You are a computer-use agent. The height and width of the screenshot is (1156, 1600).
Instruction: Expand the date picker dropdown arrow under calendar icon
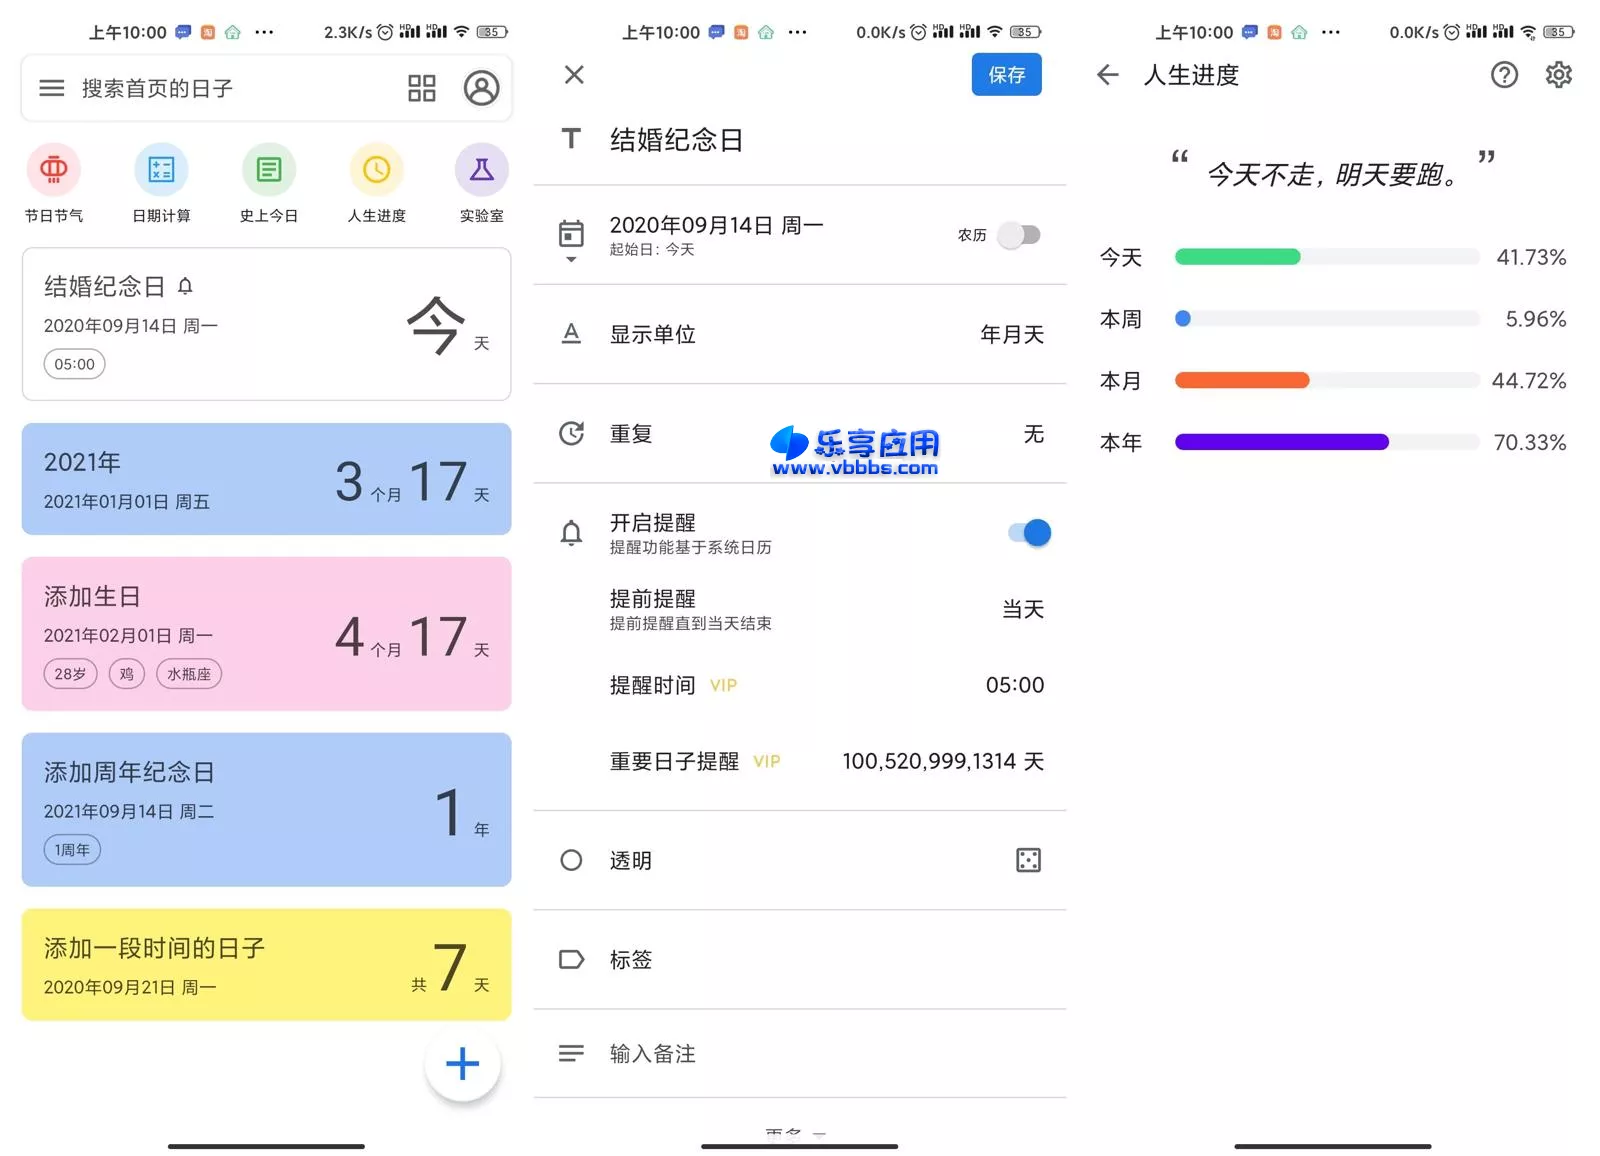click(571, 260)
